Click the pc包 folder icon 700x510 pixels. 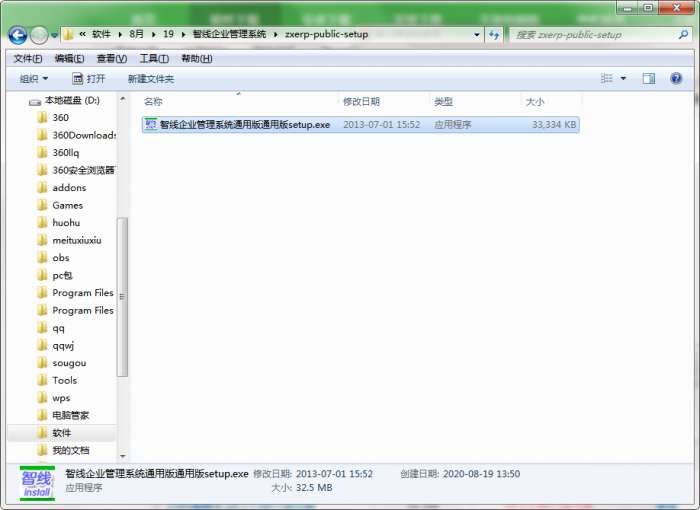42,275
